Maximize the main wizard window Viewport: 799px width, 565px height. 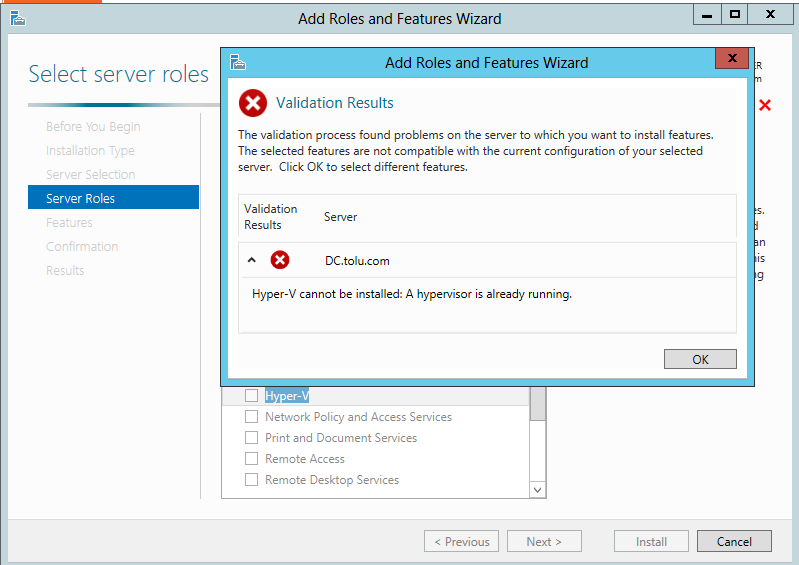click(734, 15)
